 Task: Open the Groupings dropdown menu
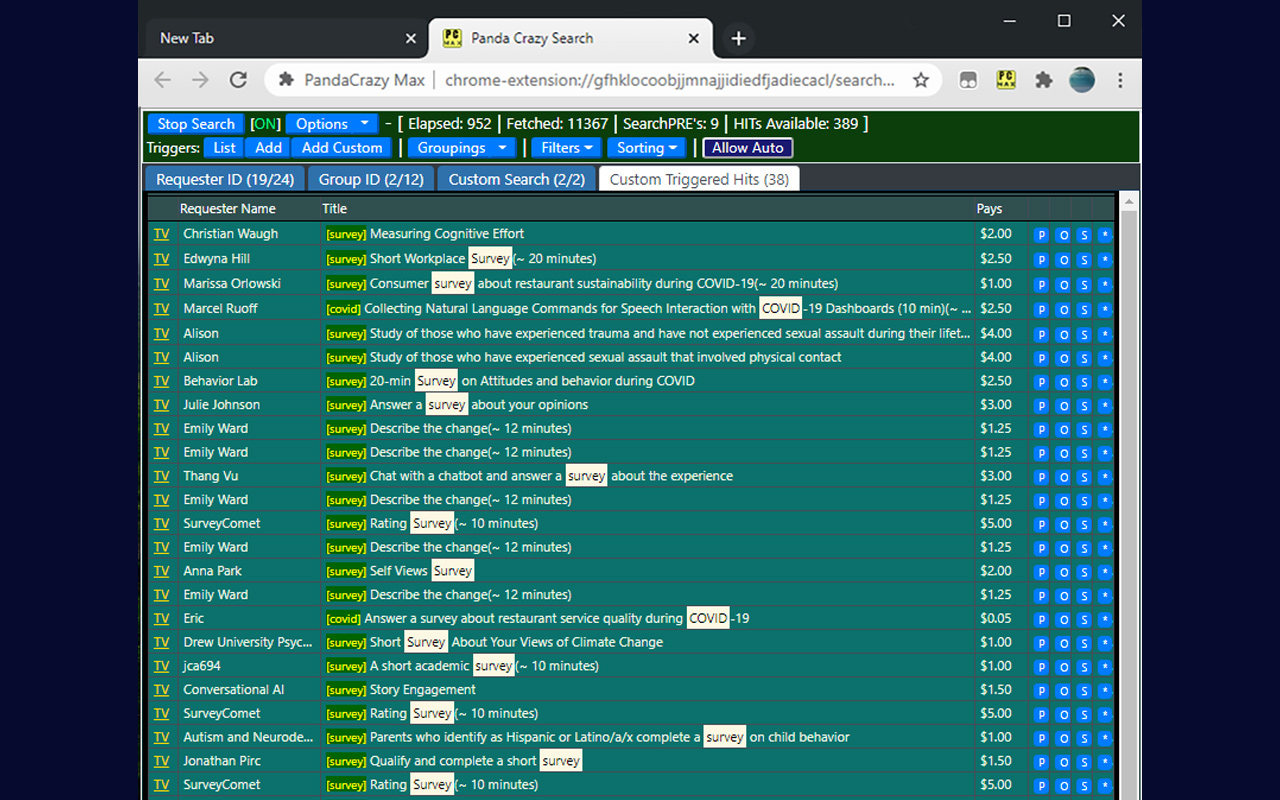click(x=461, y=148)
